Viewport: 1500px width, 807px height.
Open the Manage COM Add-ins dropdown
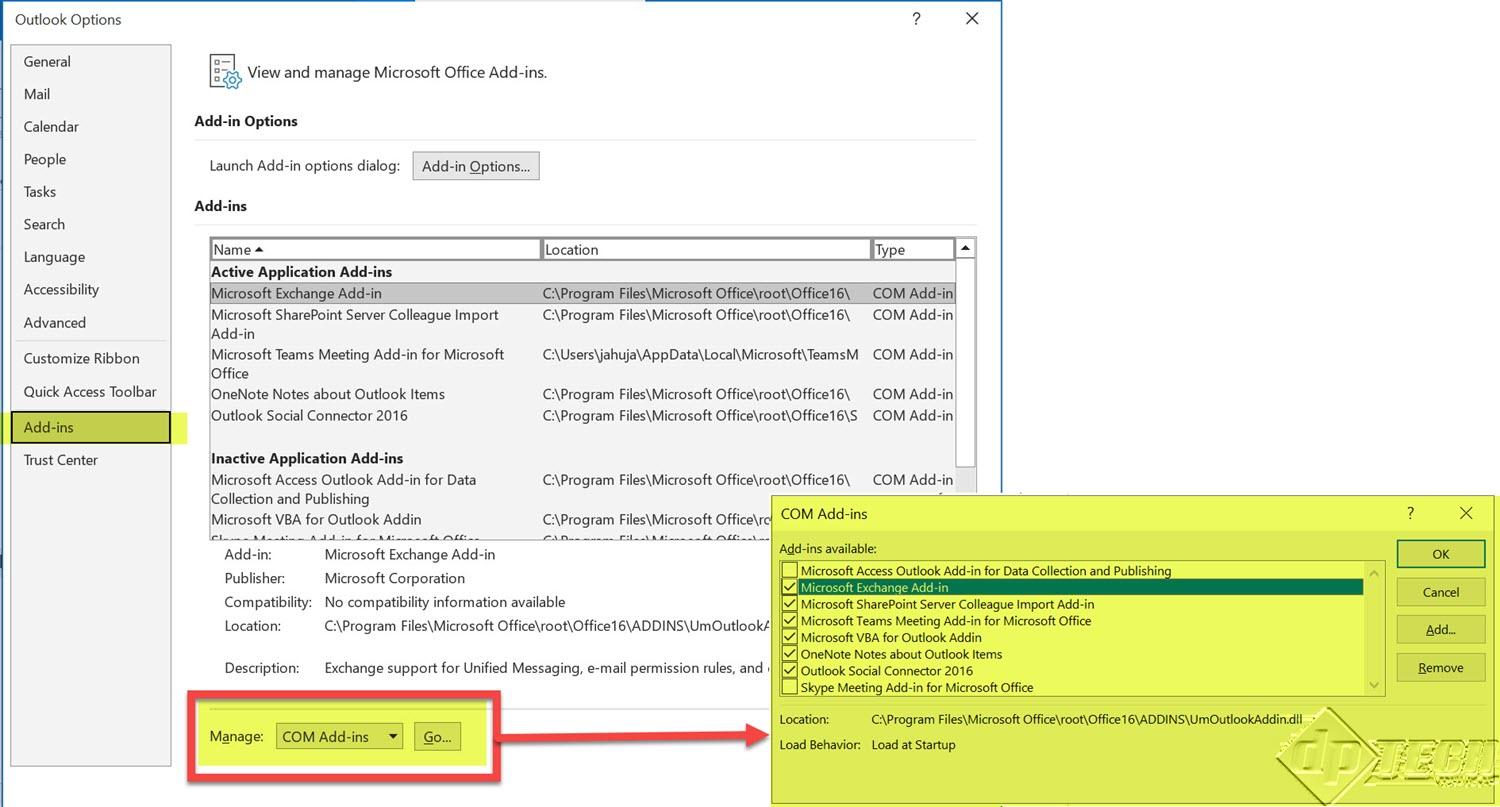[x=340, y=737]
